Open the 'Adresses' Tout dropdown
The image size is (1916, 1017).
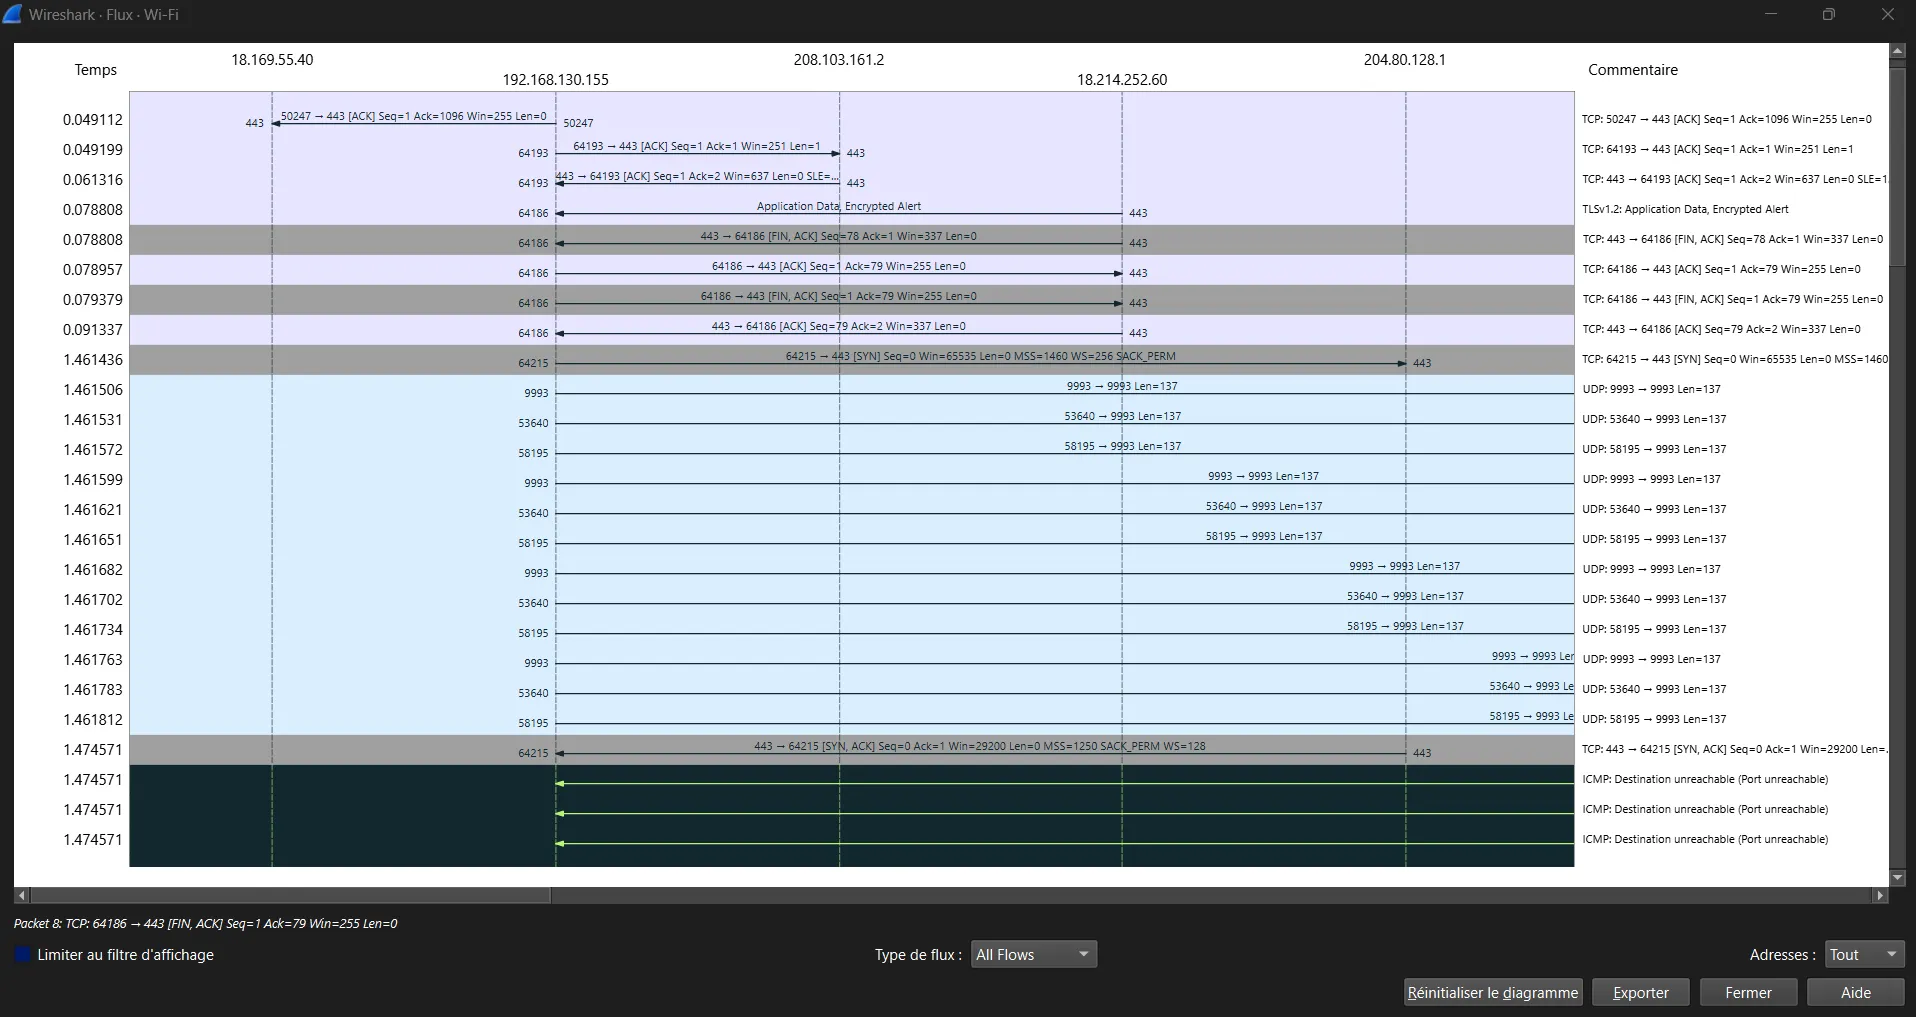pos(1863,955)
